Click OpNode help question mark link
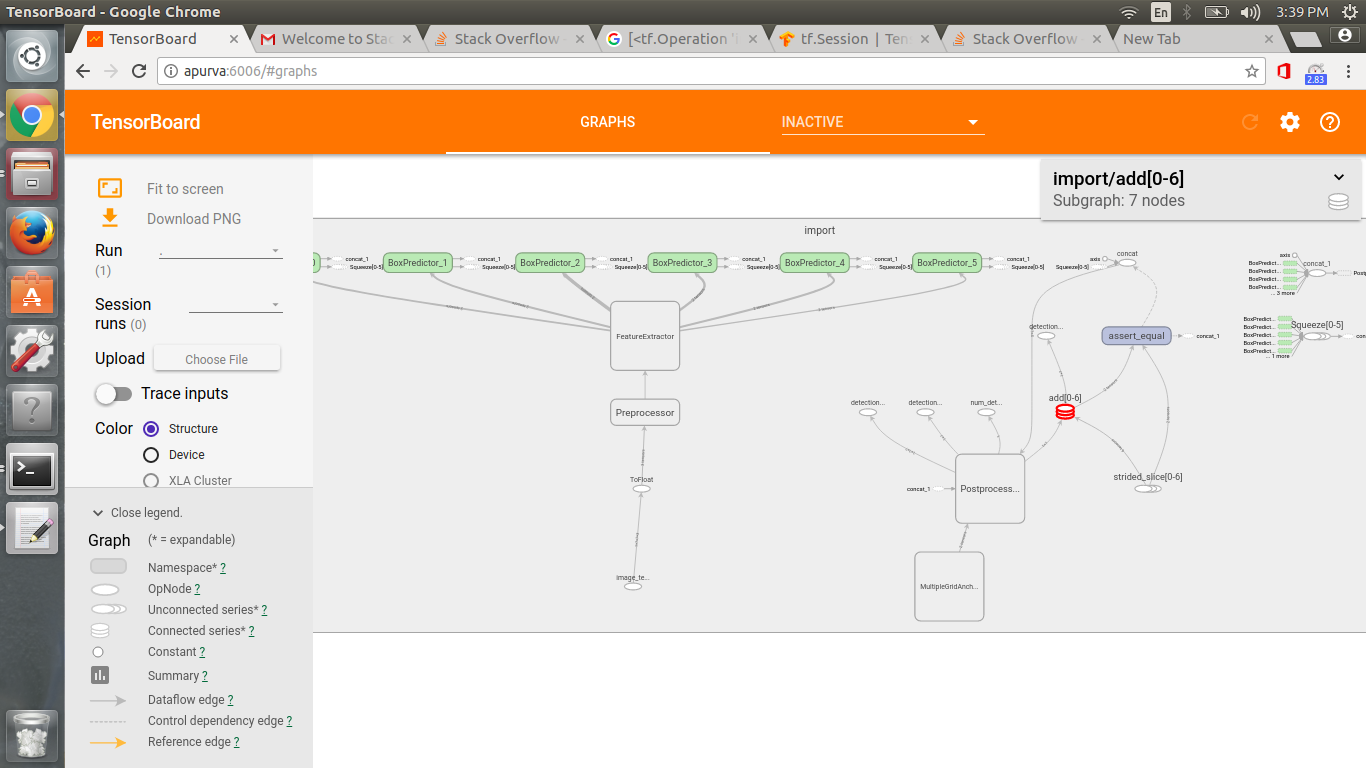 tap(197, 589)
